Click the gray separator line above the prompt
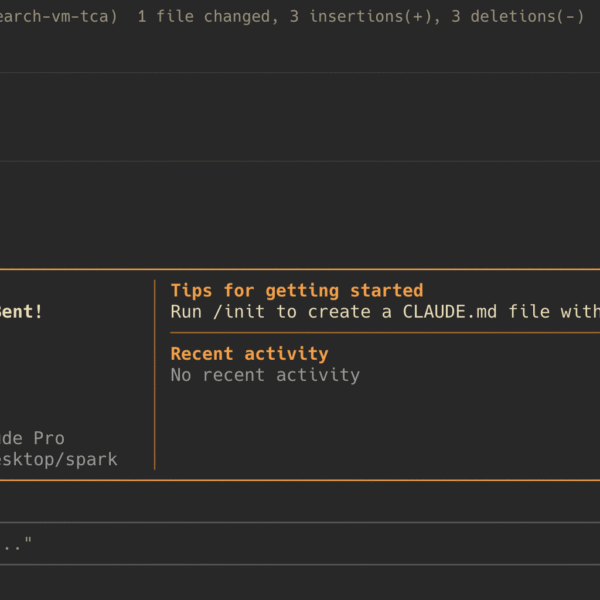 point(300,522)
